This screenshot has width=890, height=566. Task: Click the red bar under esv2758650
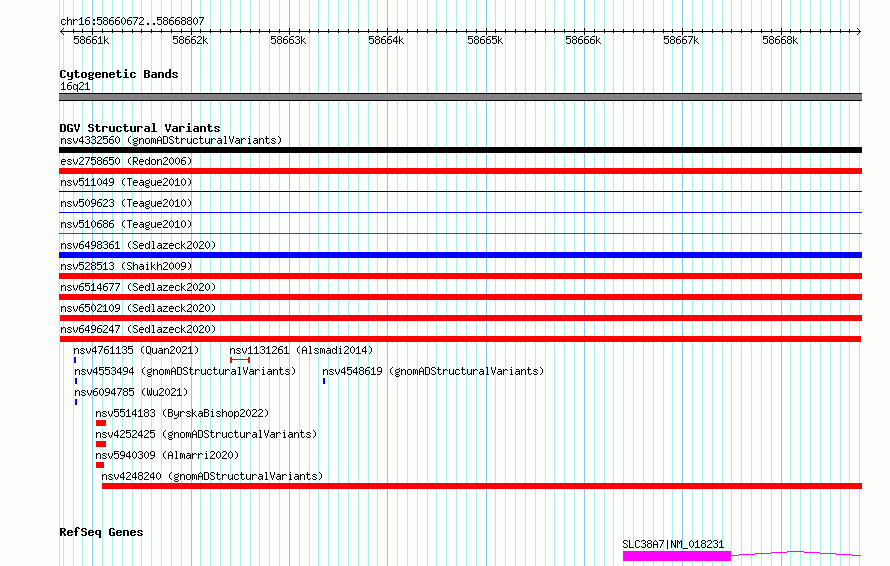tap(460, 171)
